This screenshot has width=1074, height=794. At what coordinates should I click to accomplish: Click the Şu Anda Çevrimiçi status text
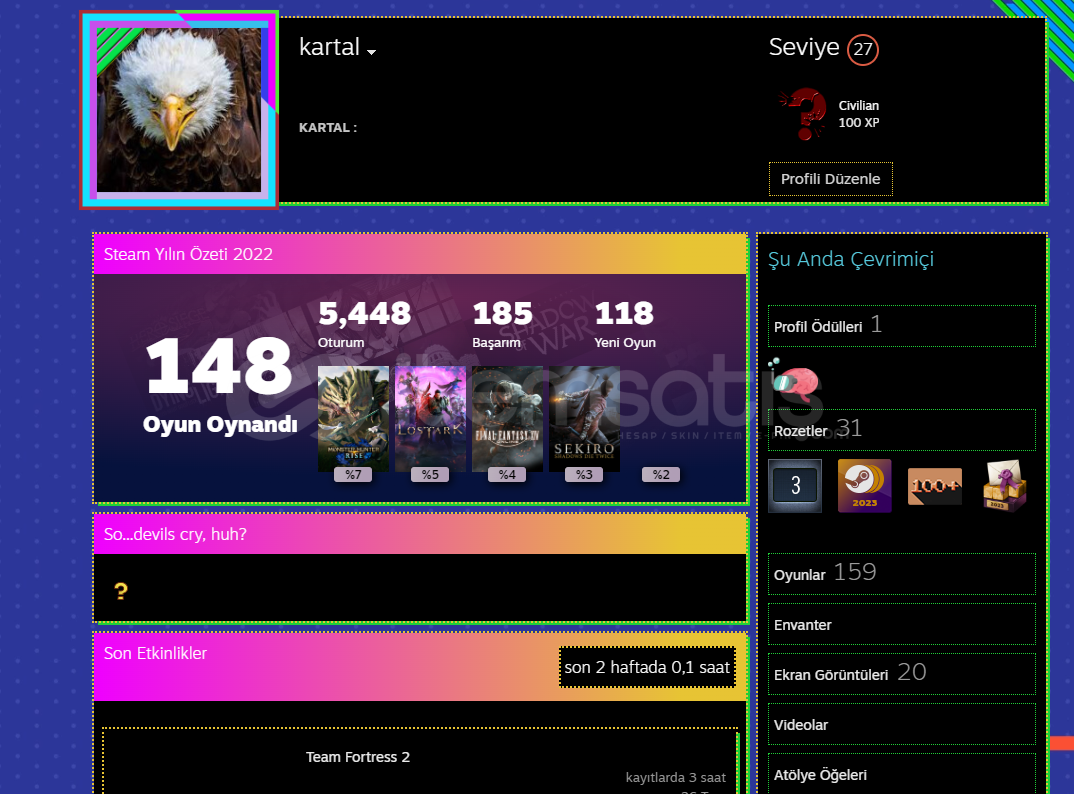(x=851, y=259)
